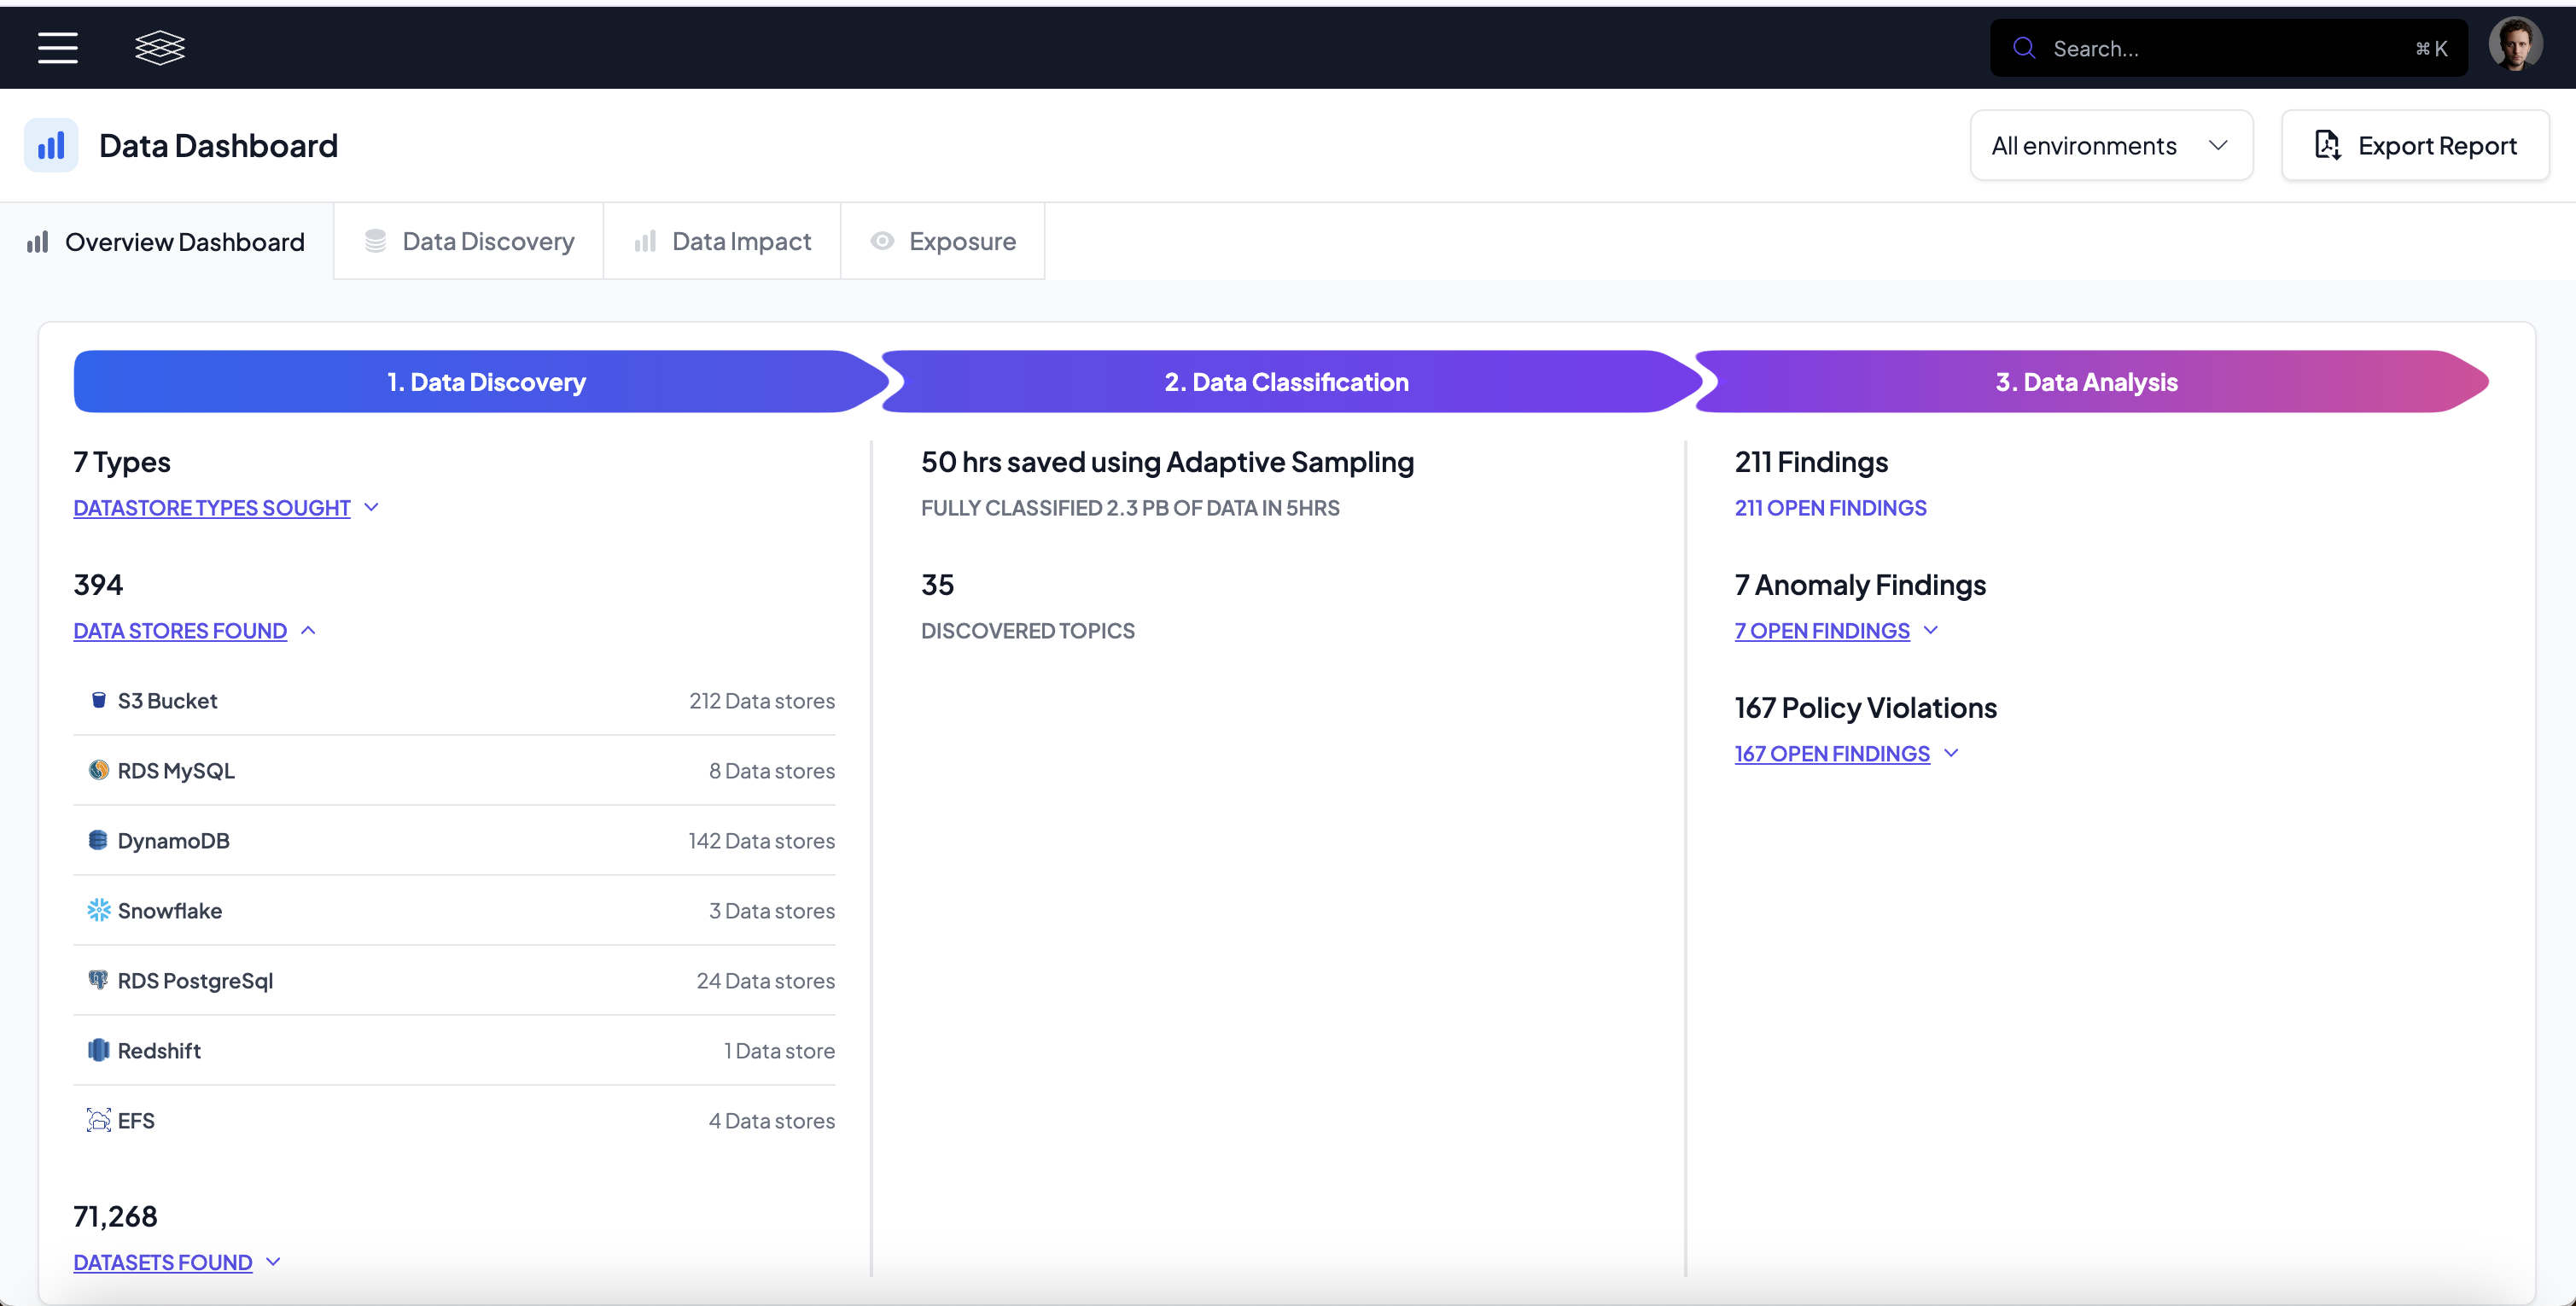The image size is (2576, 1306).
Task: Click the Exposure eye icon
Action: (x=882, y=241)
